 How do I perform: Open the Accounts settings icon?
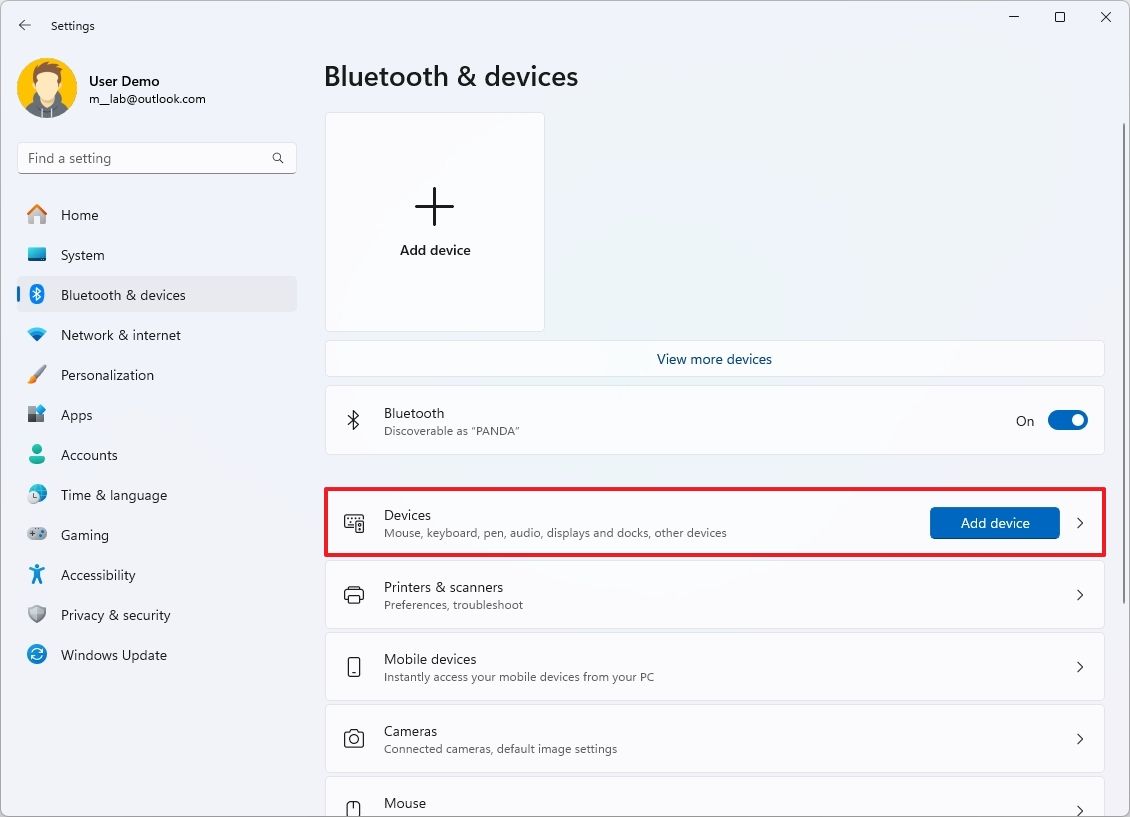coord(43,455)
